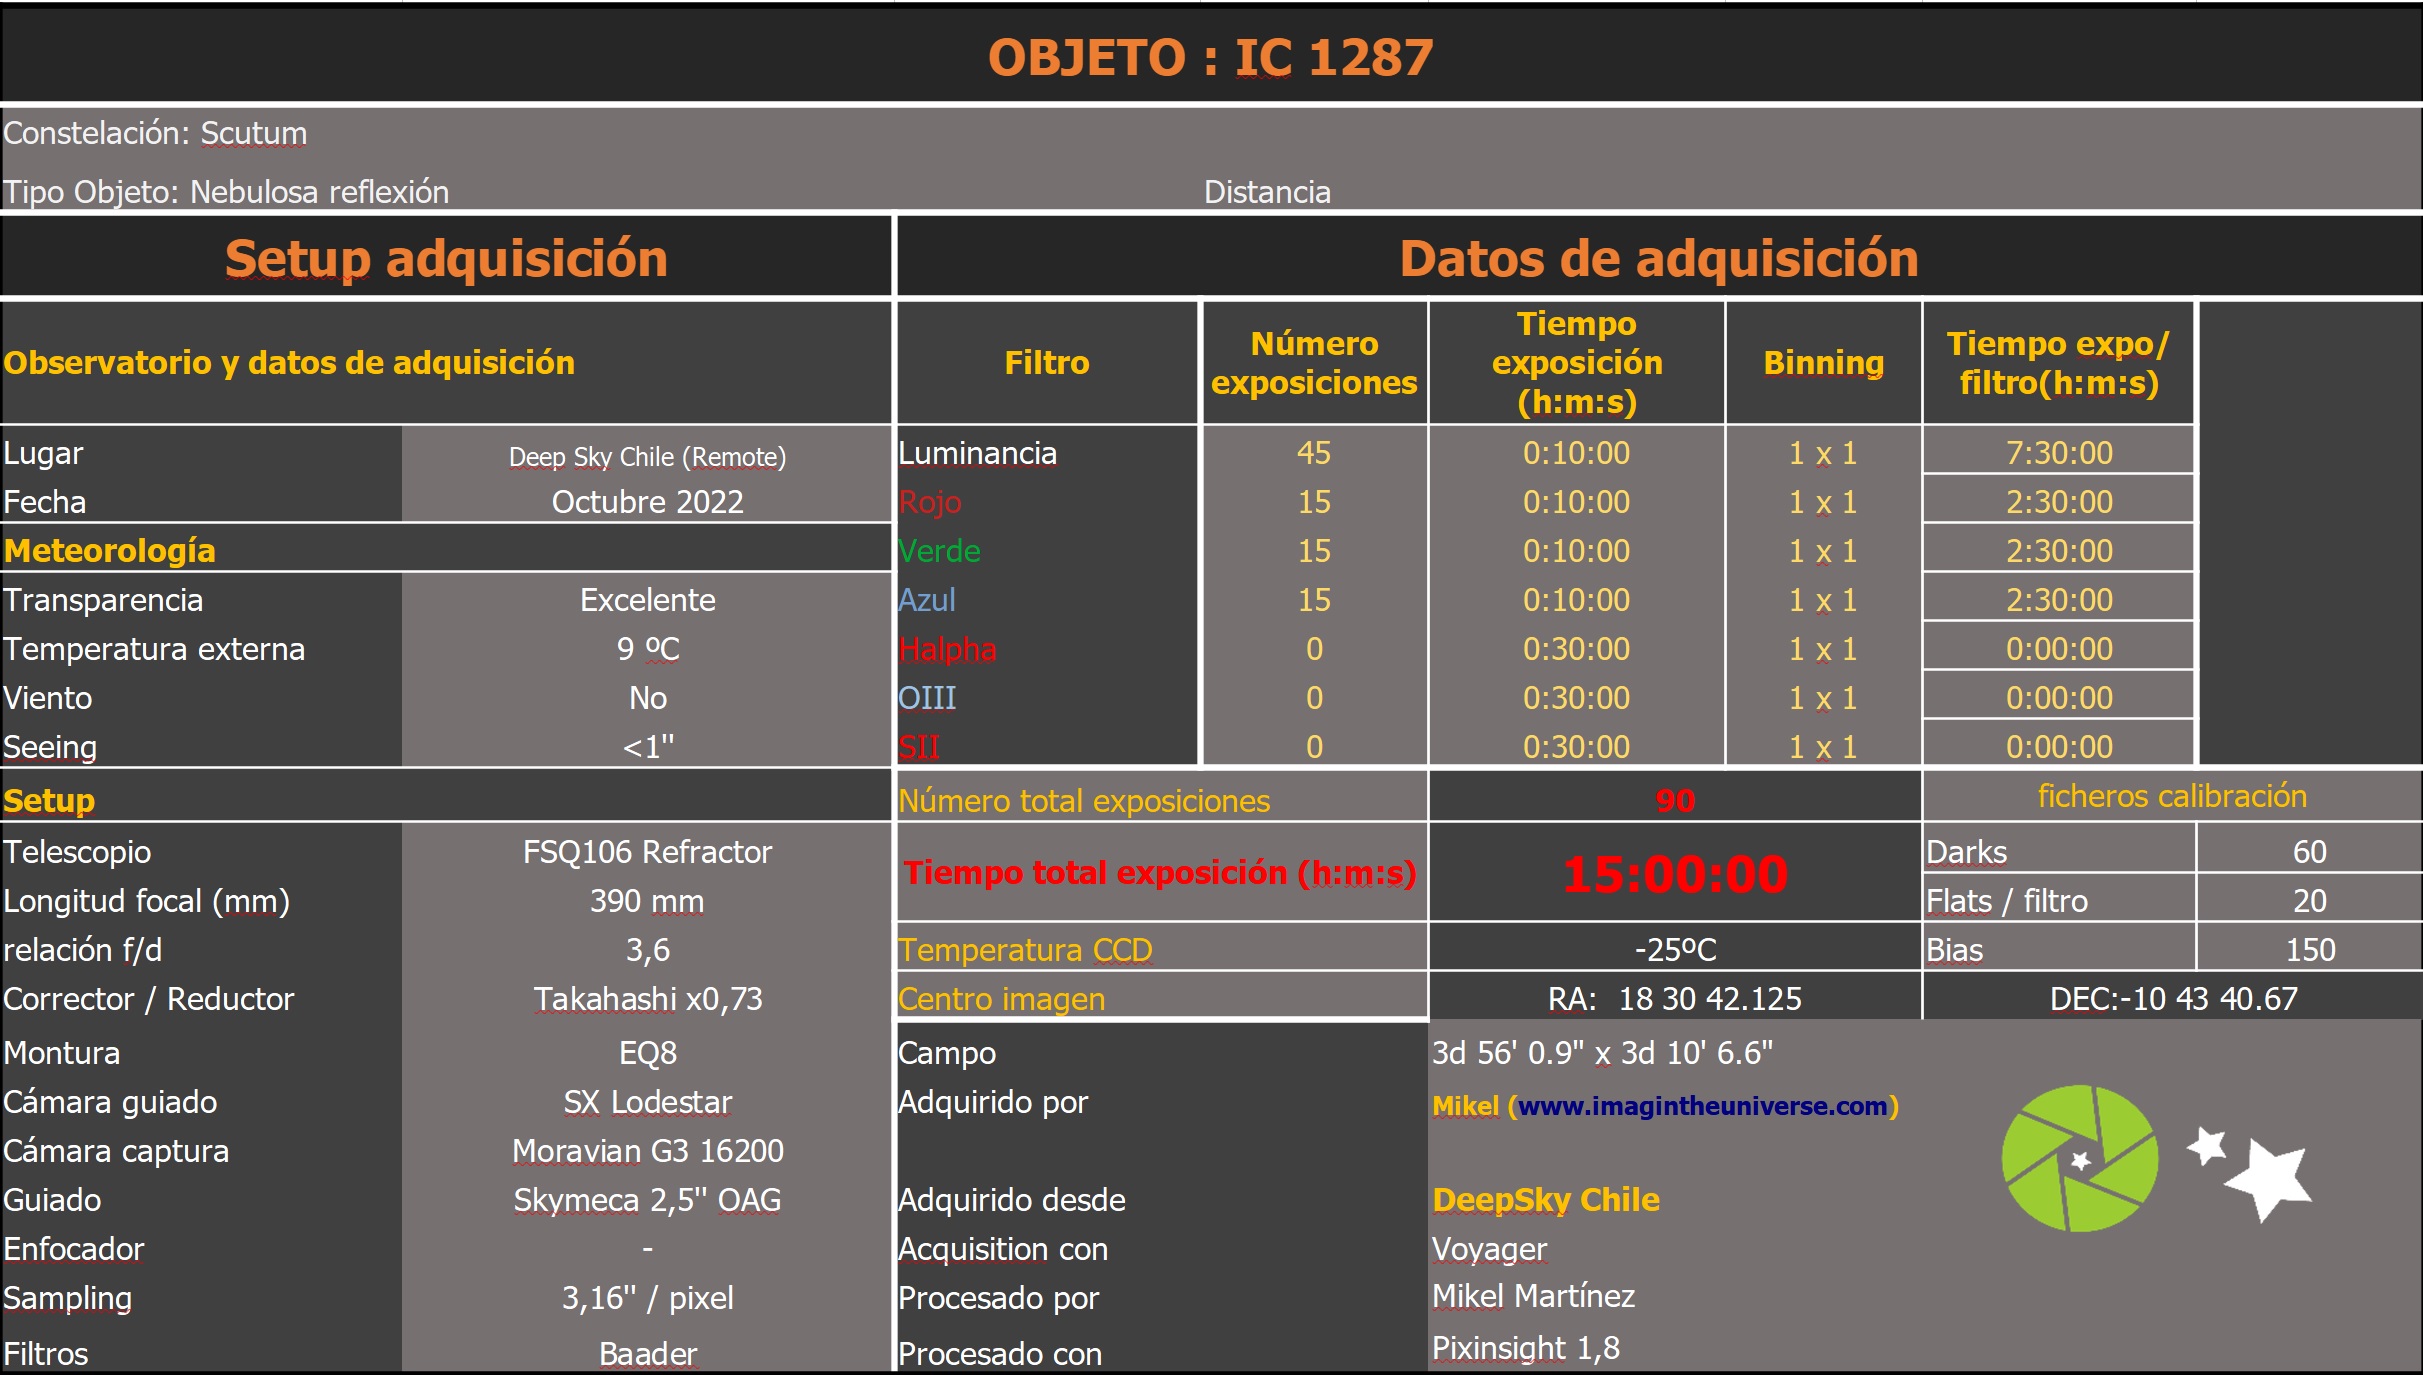Click the -25ºC CCD temperature cell
Image resolution: width=2423 pixels, height=1375 pixels.
pyautogui.click(x=1675, y=949)
